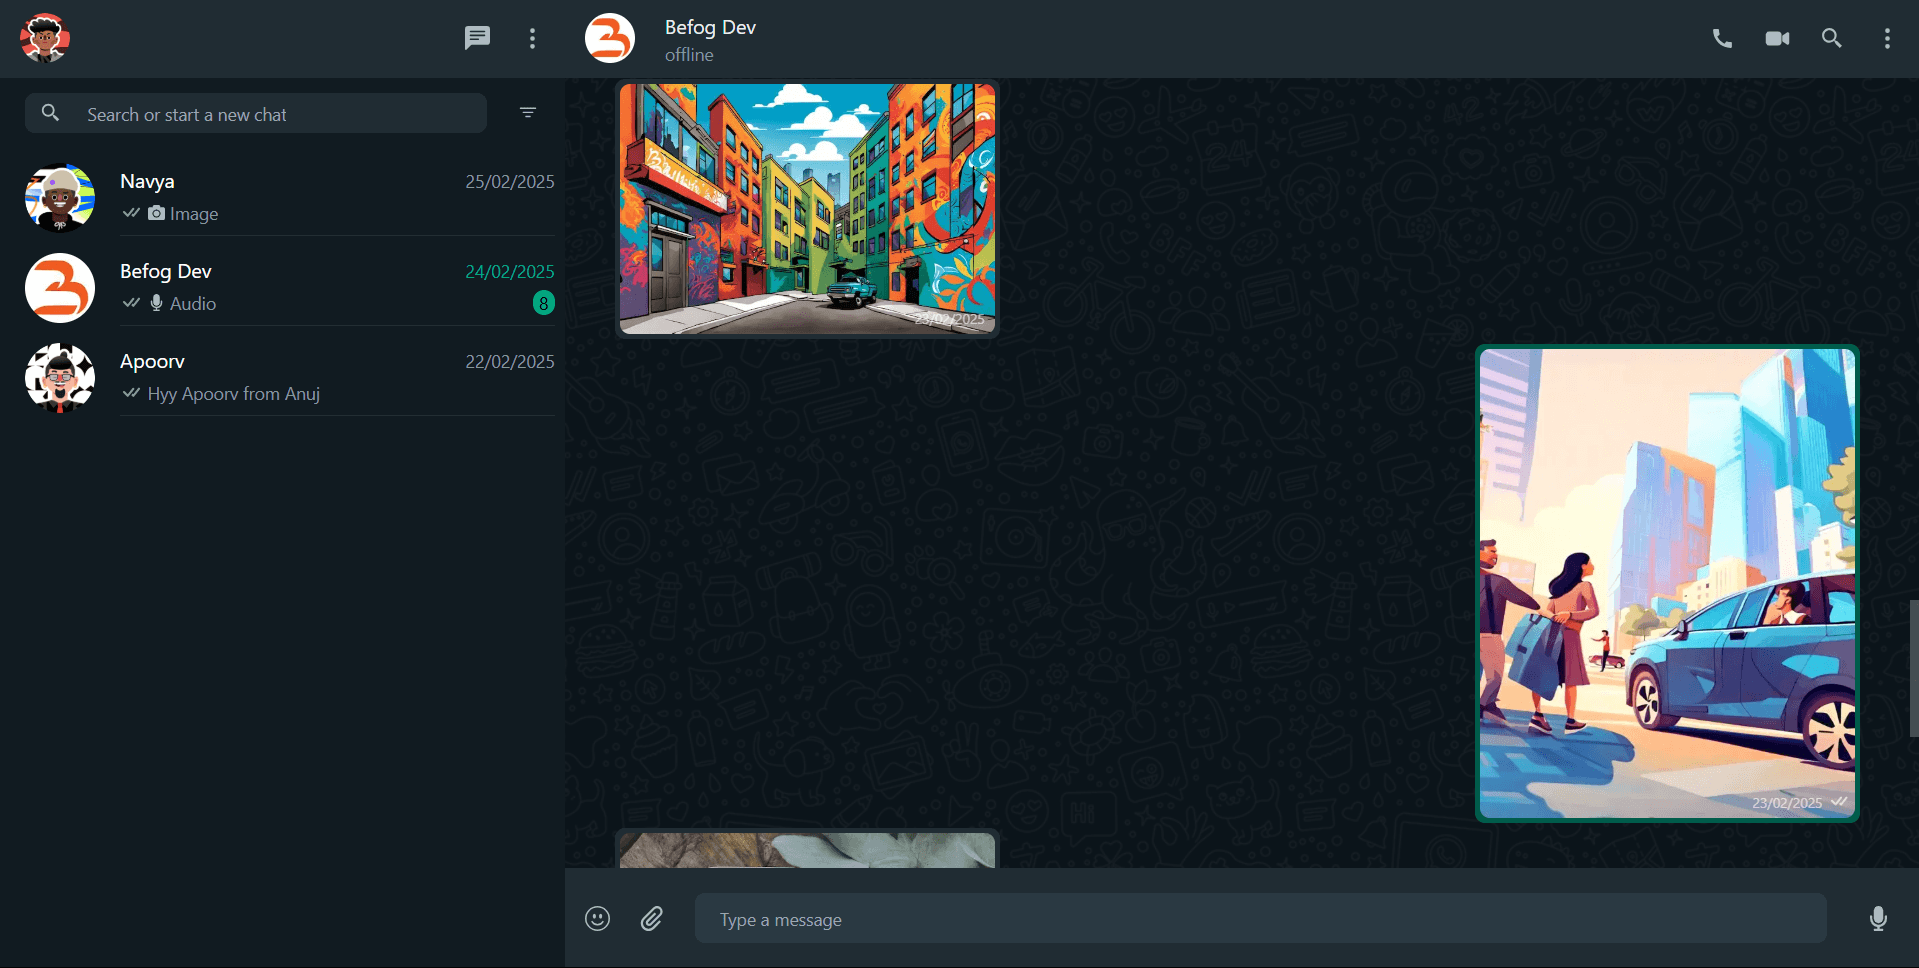The image size is (1919, 968).
Task: Start a video call with Befog Dev
Action: point(1777,39)
